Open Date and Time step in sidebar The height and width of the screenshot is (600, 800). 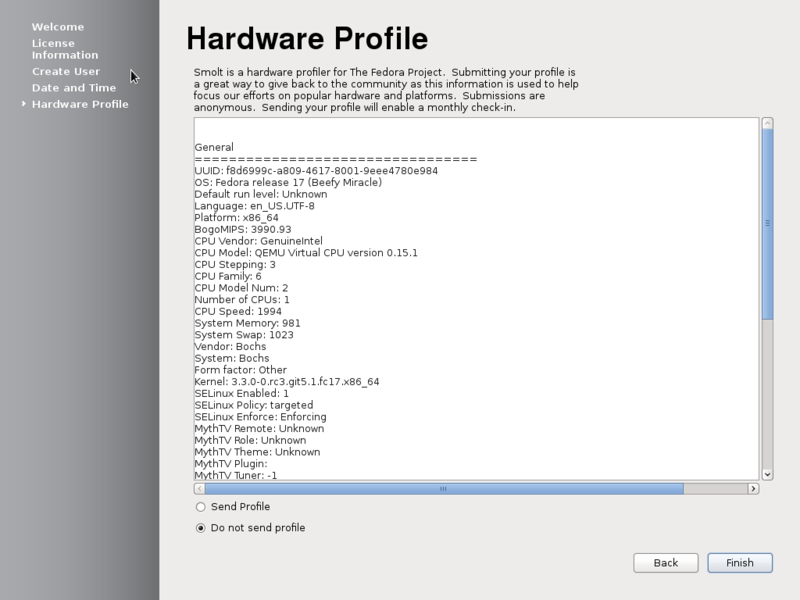pyautogui.click(x=74, y=88)
